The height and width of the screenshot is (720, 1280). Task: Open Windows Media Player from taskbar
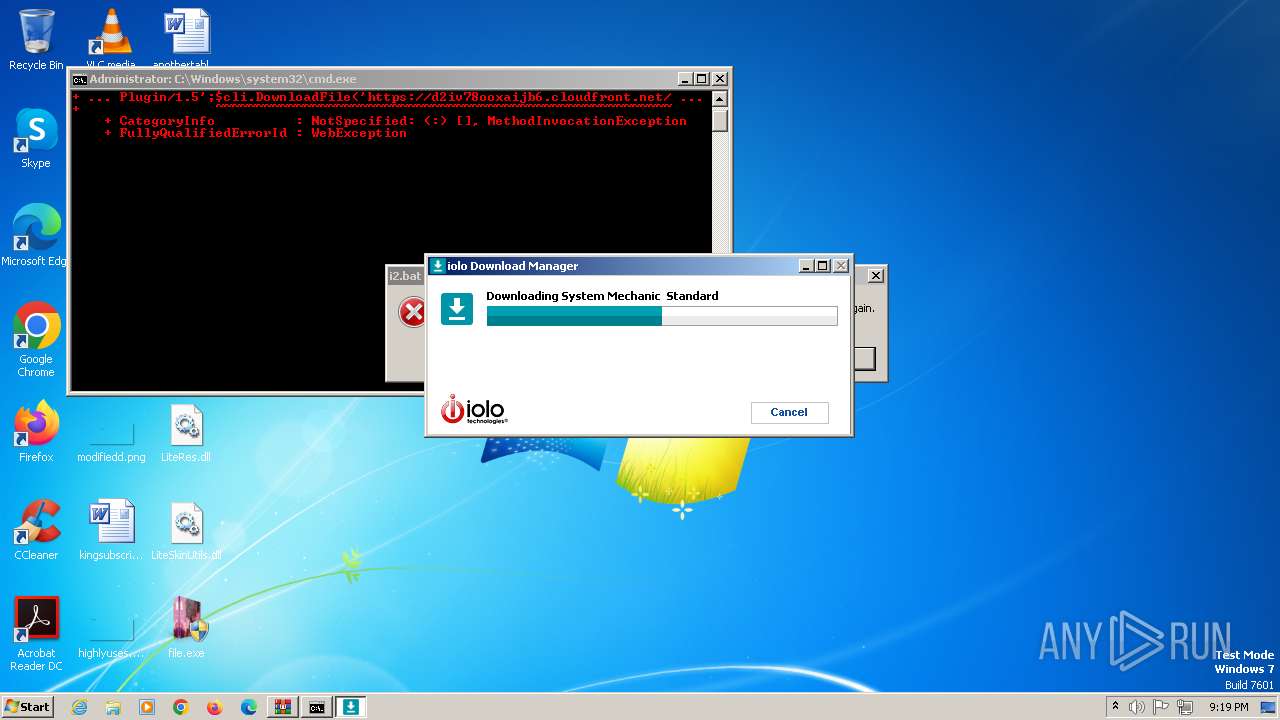click(147, 707)
